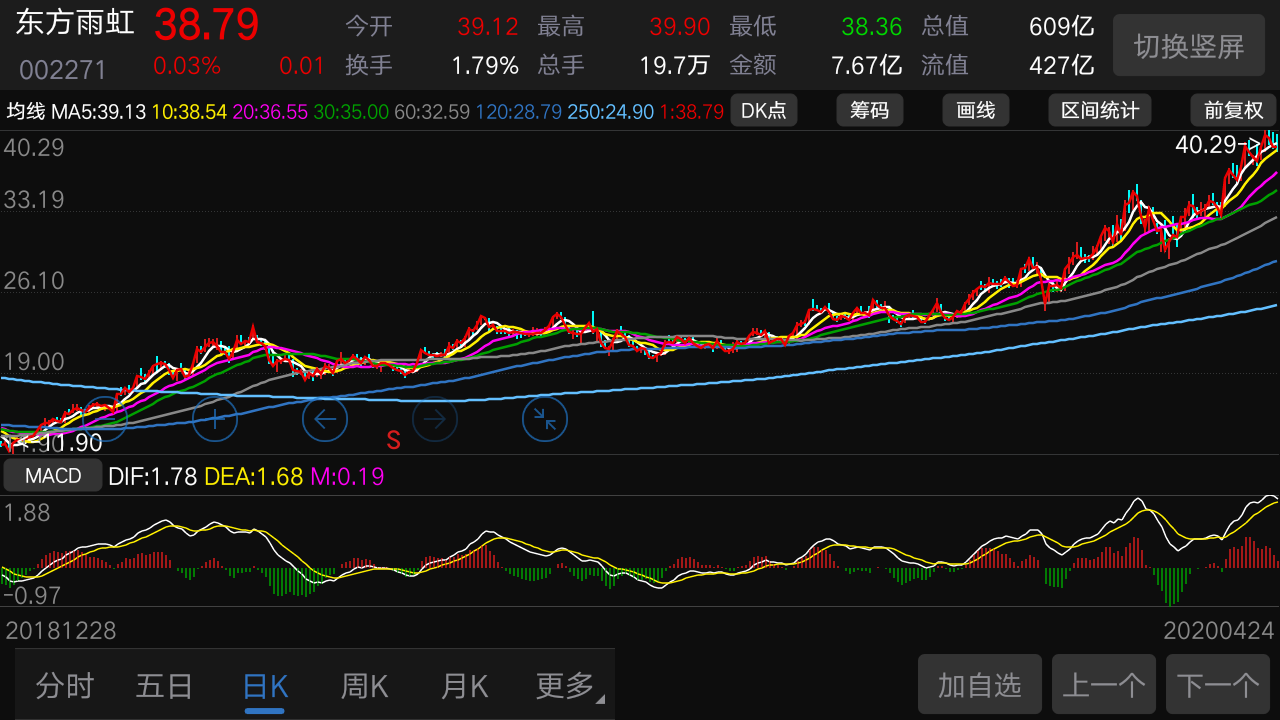
Task: Switch to portrait with 切换竖屏
Action: [1189, 46]
